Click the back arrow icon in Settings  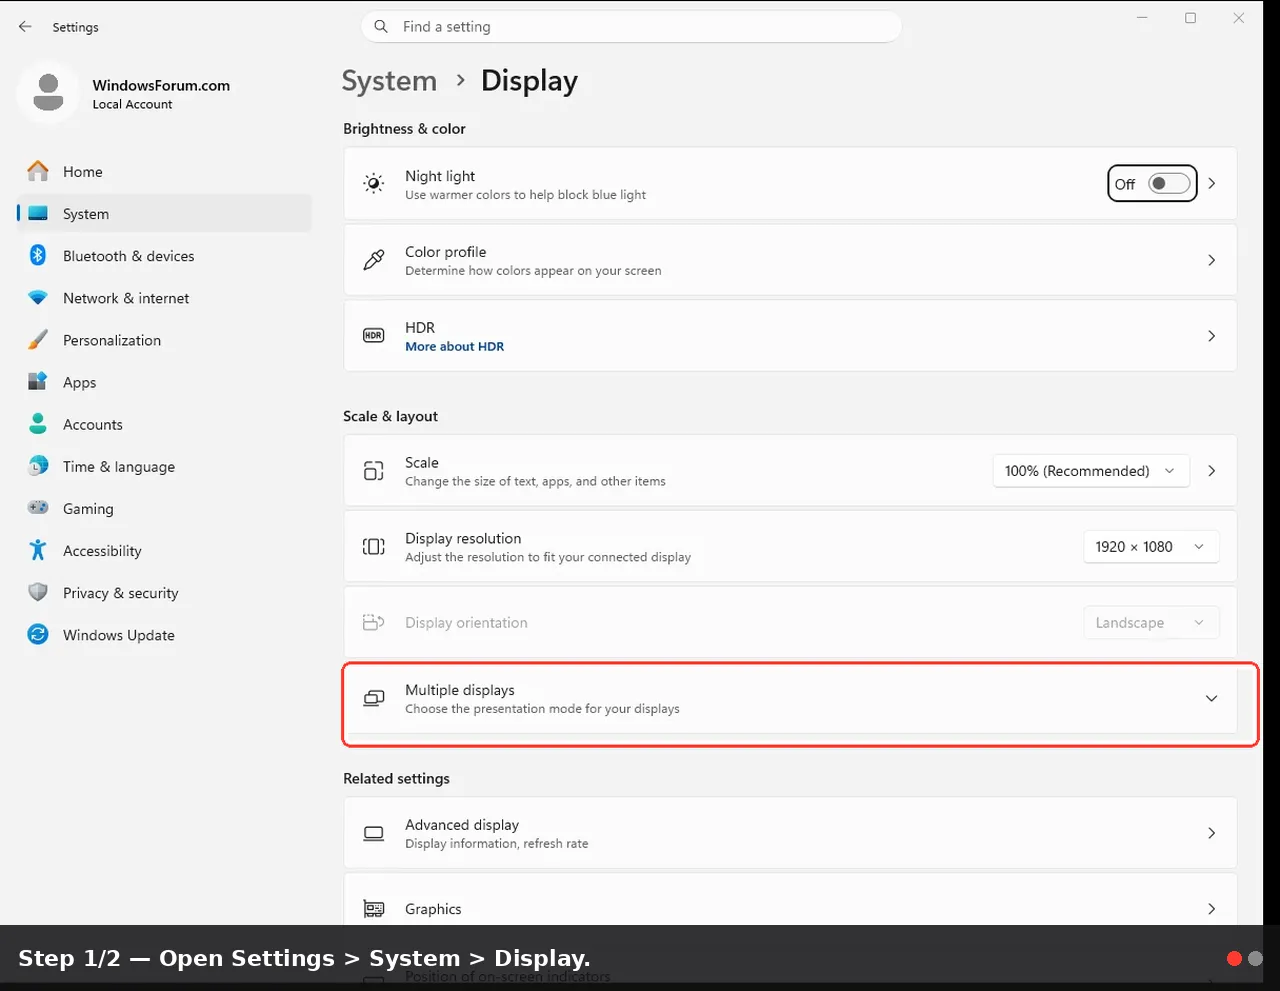pos(25,27)
